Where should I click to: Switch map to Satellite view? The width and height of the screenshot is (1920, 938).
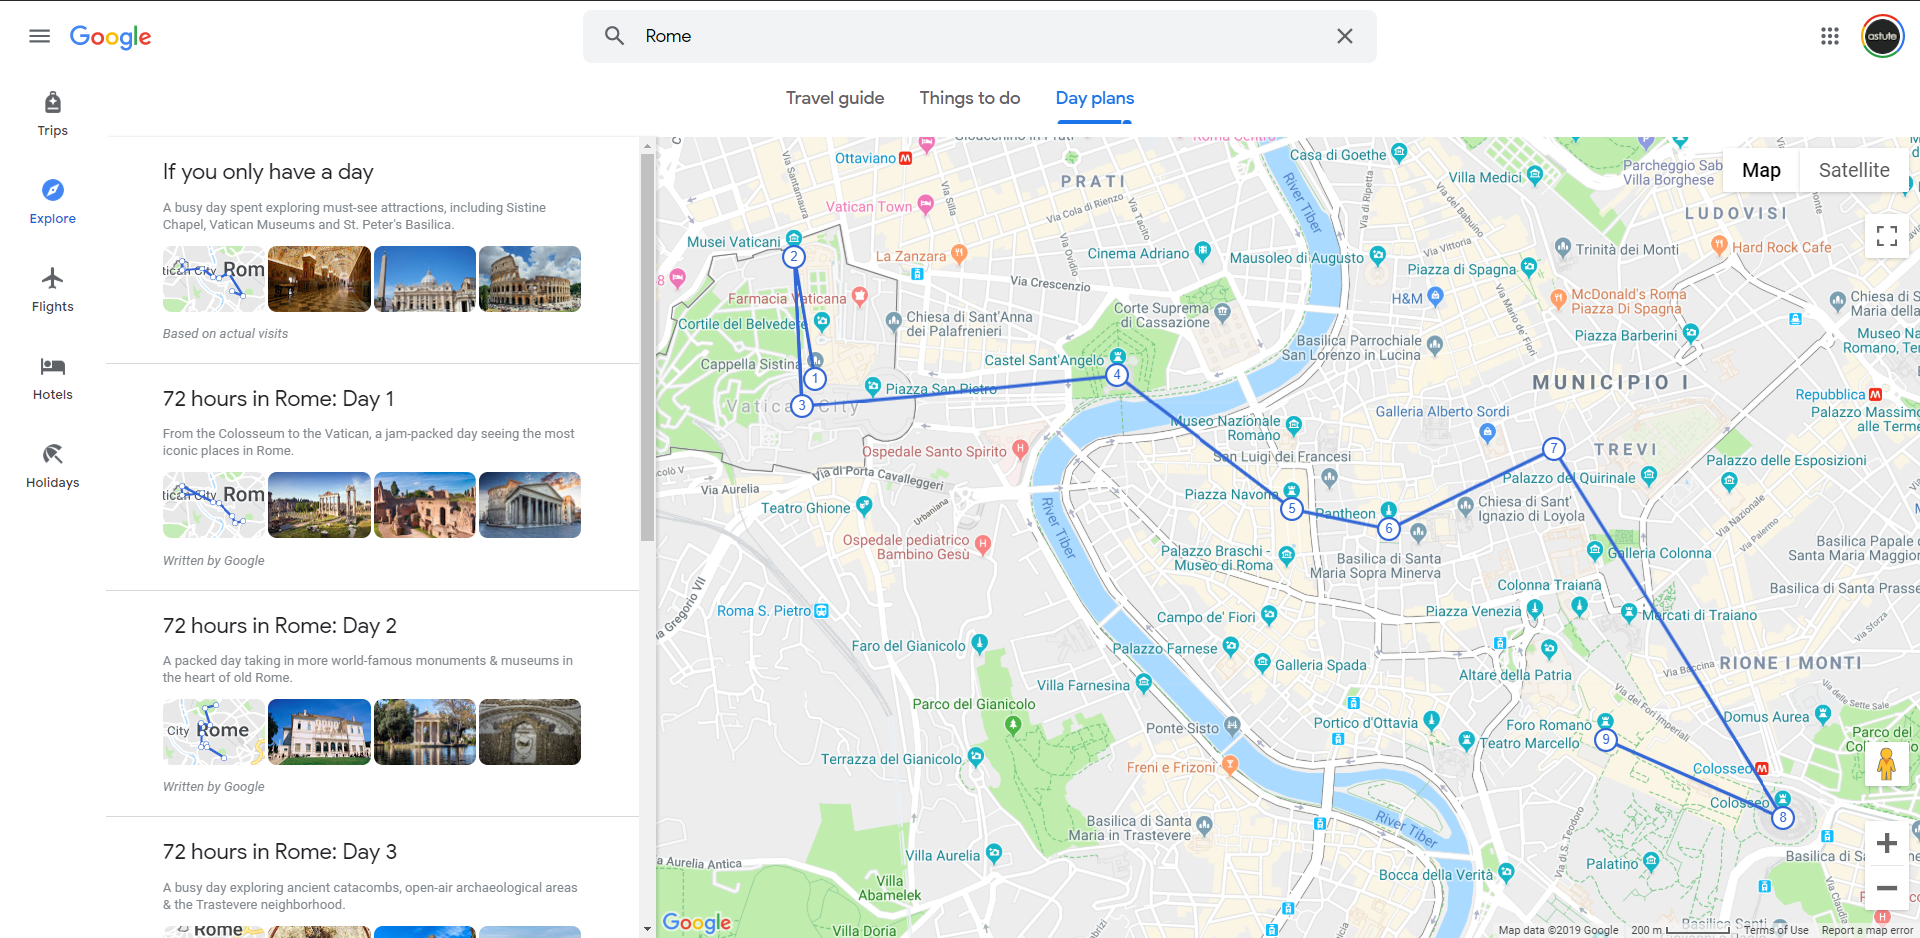1853,170
